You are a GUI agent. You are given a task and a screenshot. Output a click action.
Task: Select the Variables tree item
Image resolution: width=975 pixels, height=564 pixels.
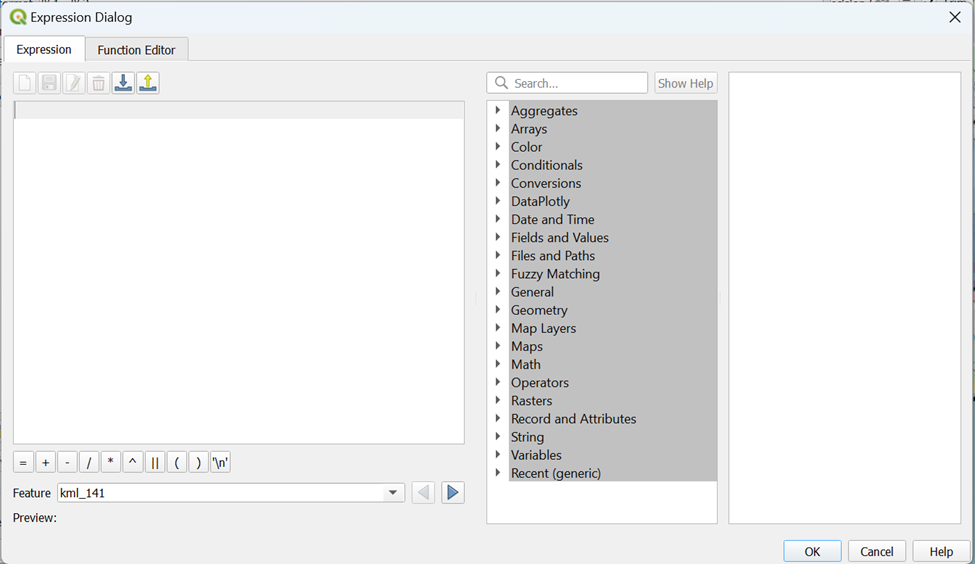coord(536,455)
